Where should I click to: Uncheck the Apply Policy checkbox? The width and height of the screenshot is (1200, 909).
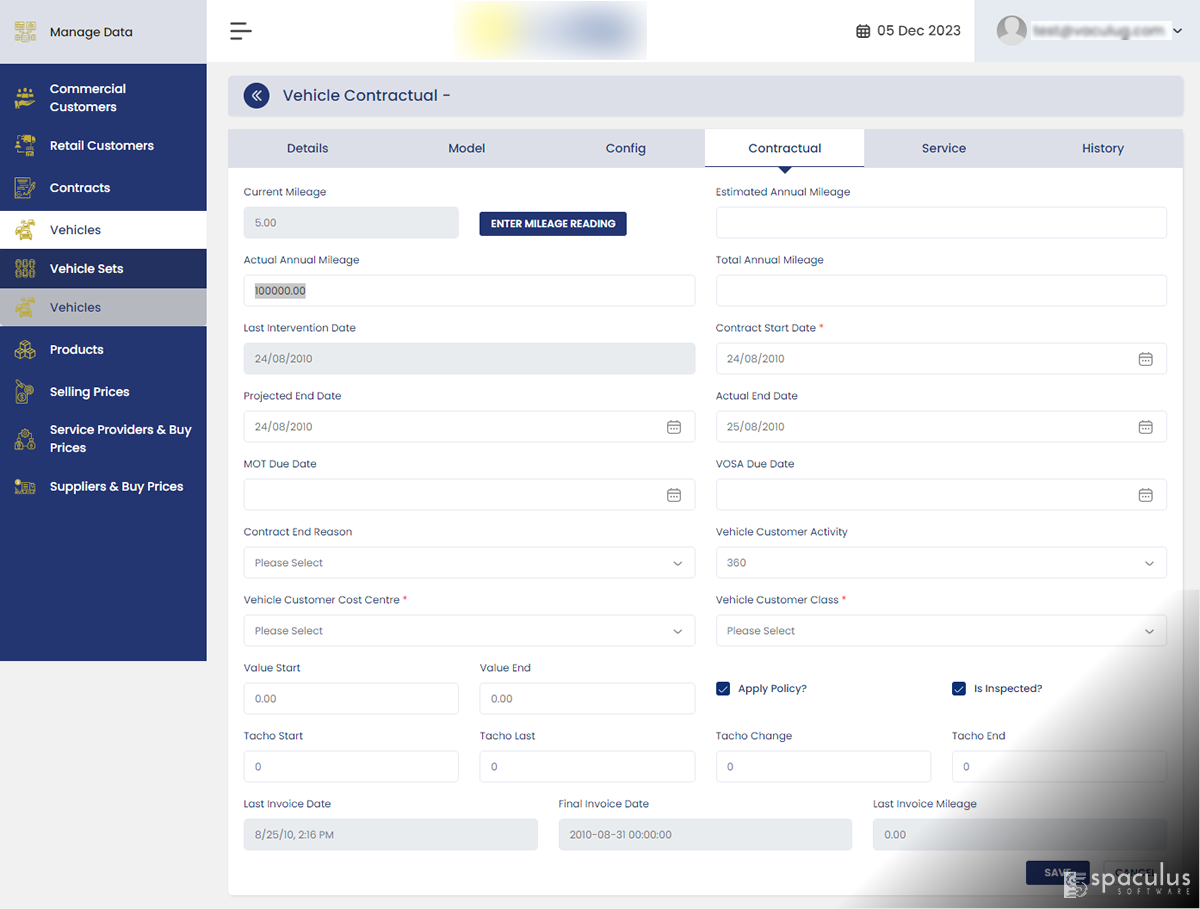point(723,689)
